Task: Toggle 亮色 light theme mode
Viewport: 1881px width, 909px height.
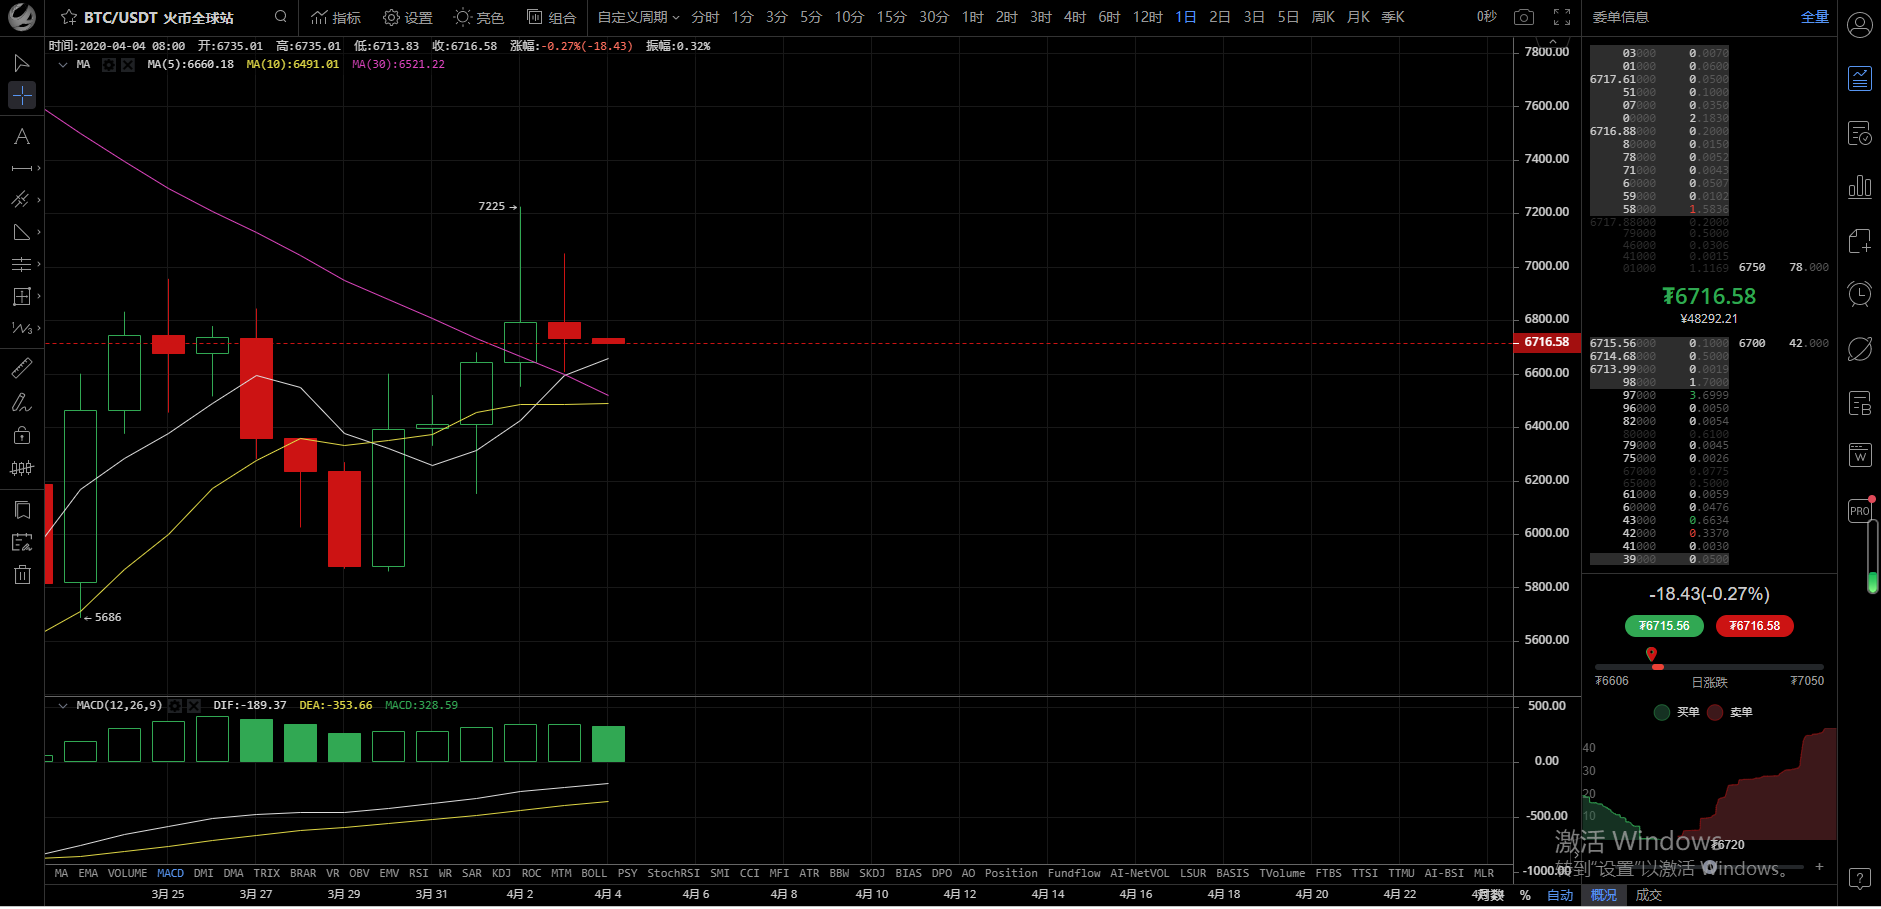Action: 478,17
